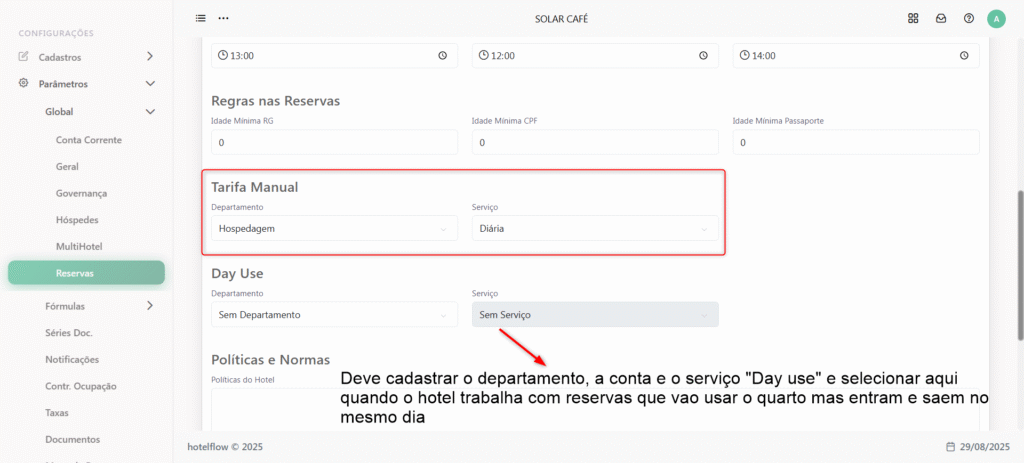Open Tarifa Manual Serviço dropdown Diária
Screen dimensions: 1024x463
(x=595, y=229)
